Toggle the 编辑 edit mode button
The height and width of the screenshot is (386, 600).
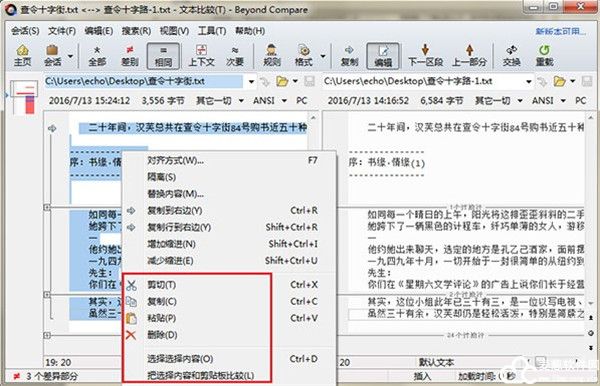383,56
